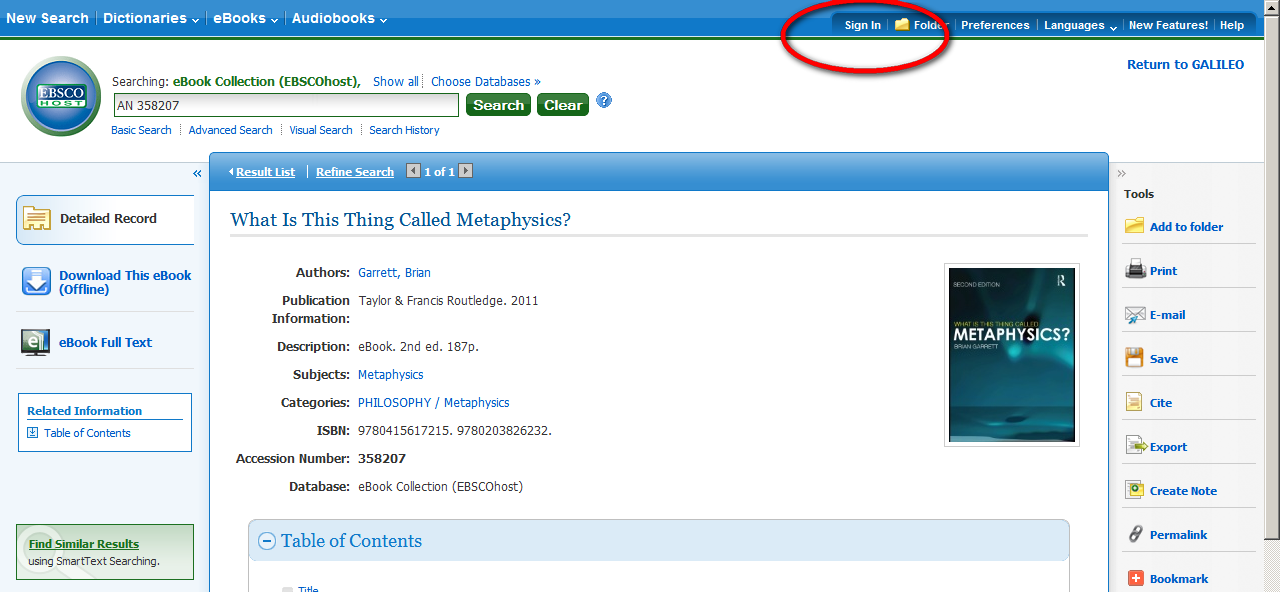Click the Save text link
Viewport: 1280px width, 592px height.
coord(1164,359)
